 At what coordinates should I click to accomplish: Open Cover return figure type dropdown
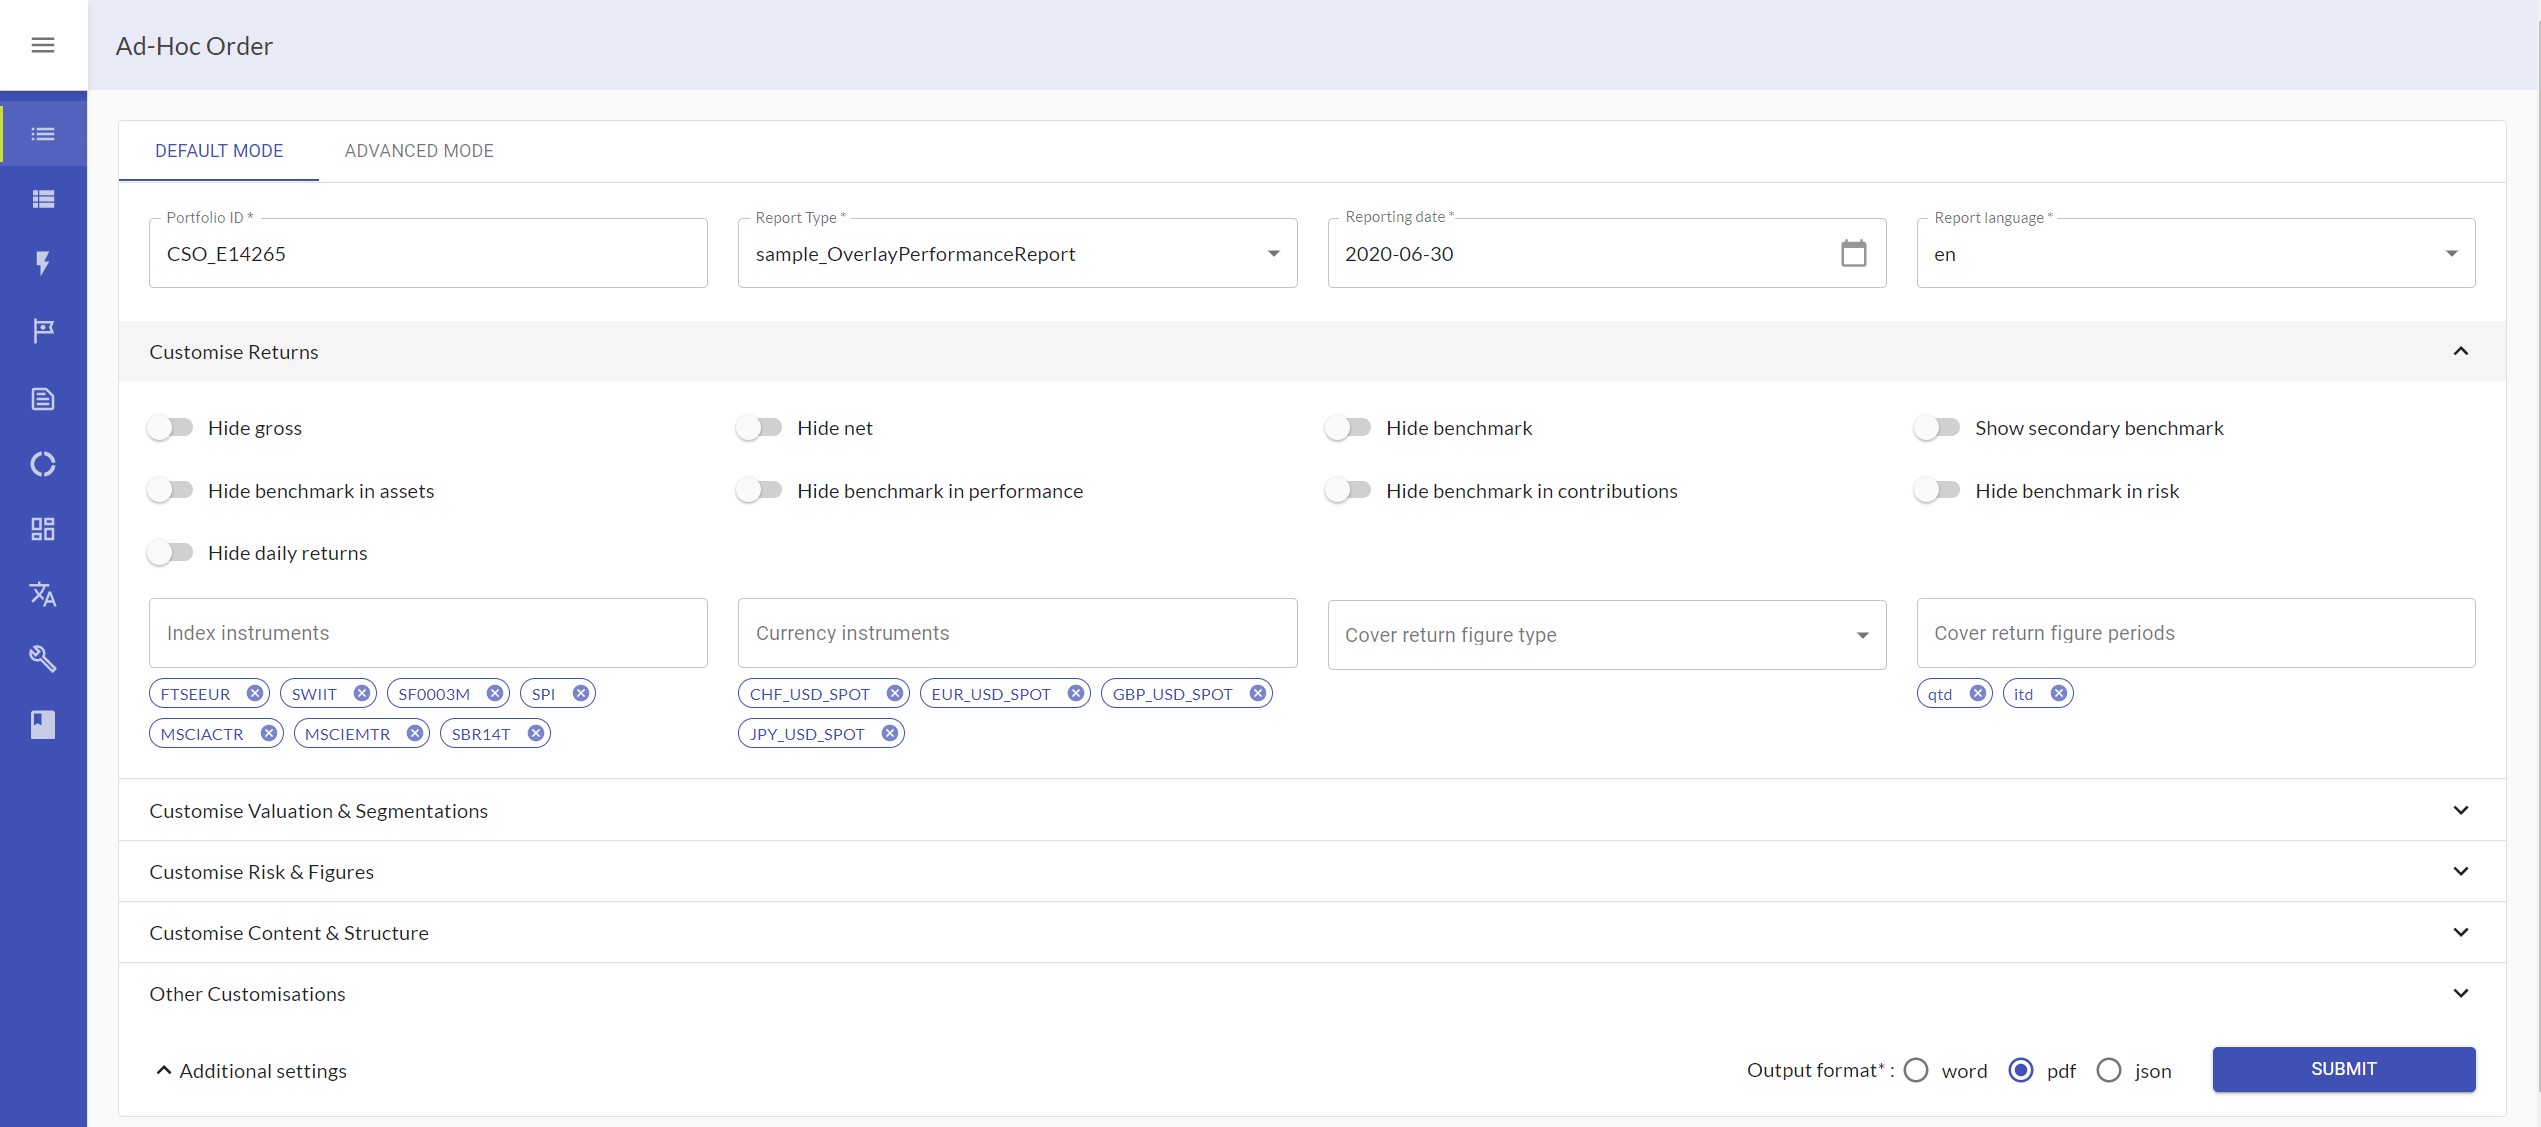point(1606,635)
